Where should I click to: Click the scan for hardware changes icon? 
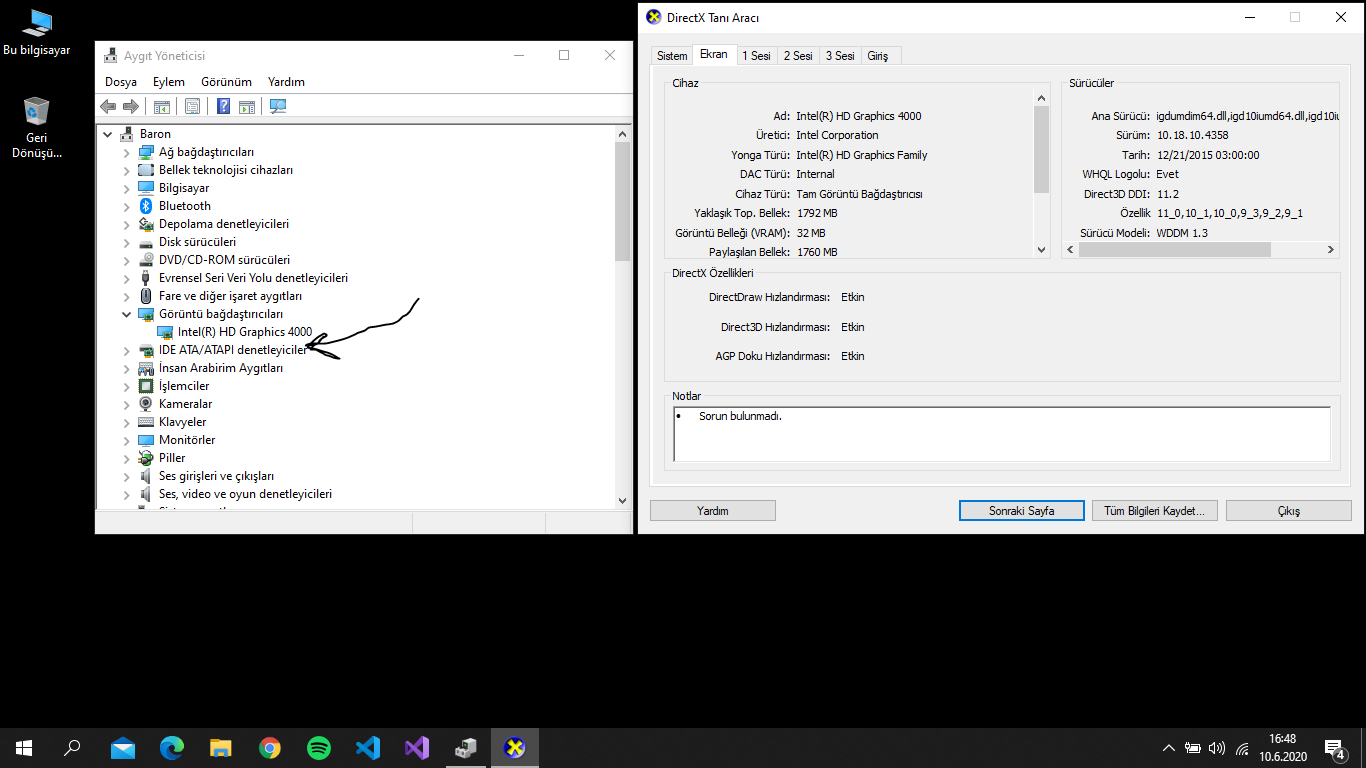[x=278, y=107]
